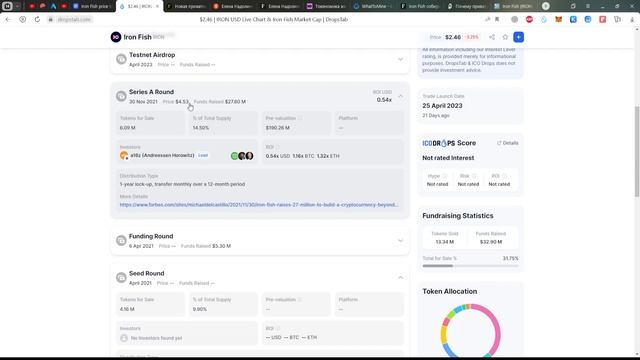
Task: Click a16z (Andreessen Horowitz) investor name
Action: pyautogui.click(x=162, y=156)
